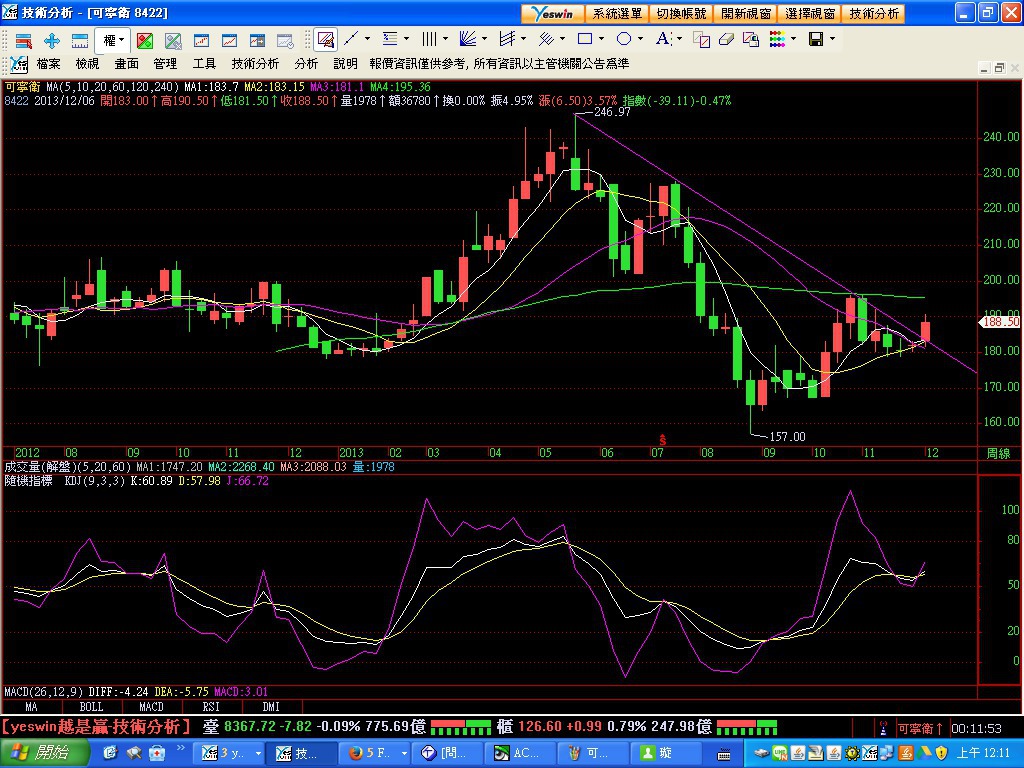This screenshot has width=1024, height=768.
Task: Open the Windows 開始 start button
Action: point(44,753)
